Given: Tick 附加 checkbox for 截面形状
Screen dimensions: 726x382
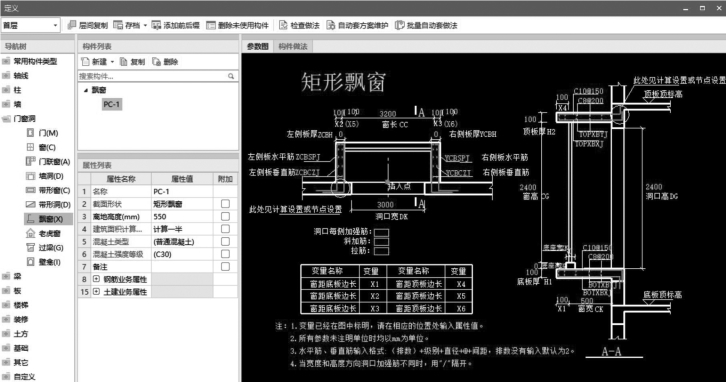Looking at the screenshot, I should [225, 204].
